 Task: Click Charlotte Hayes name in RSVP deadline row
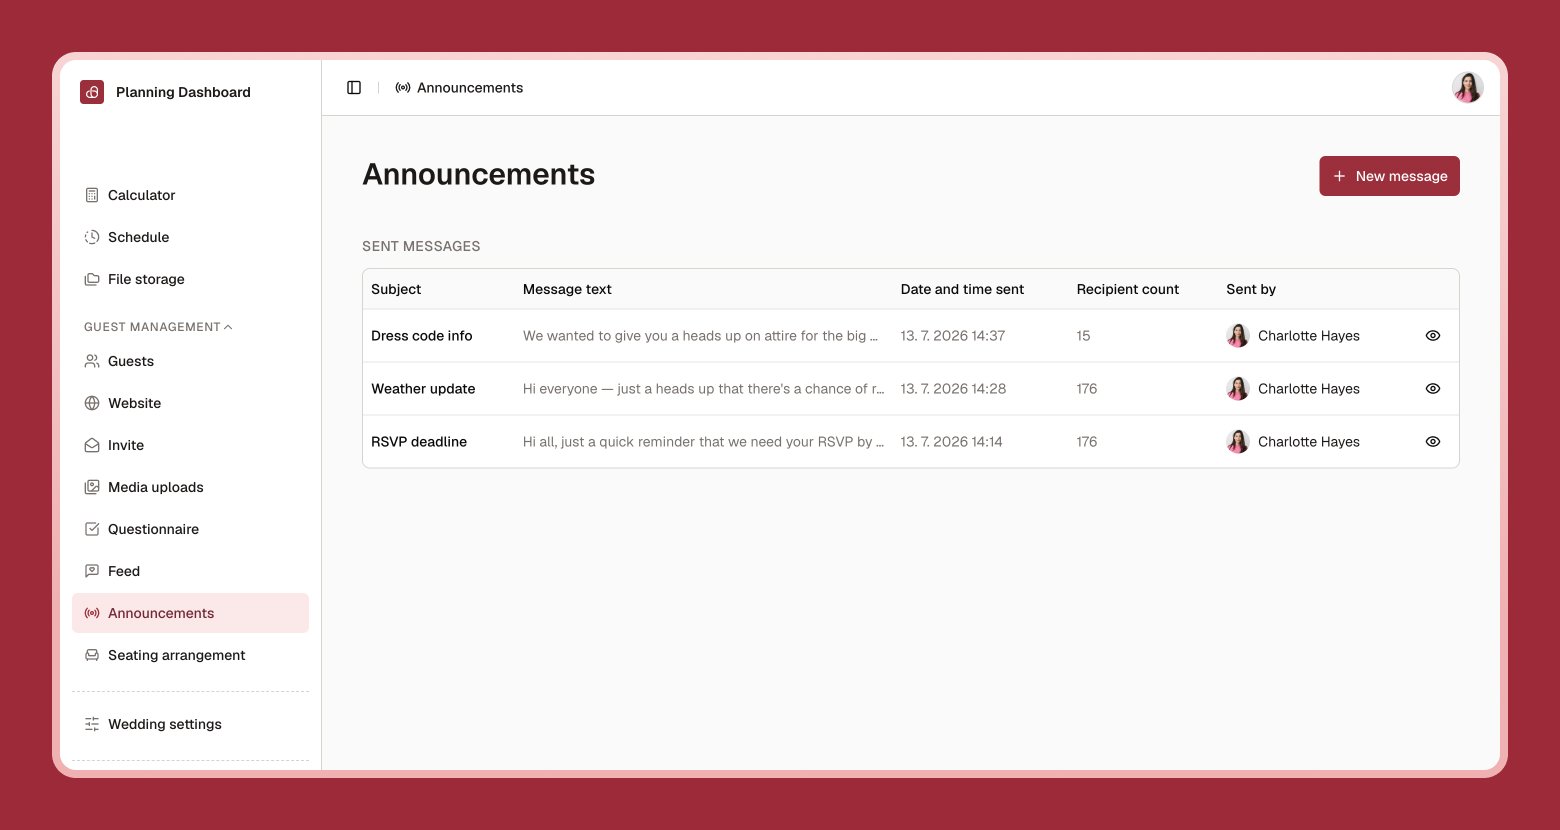pyautogui.click(x=1309, y=442)
